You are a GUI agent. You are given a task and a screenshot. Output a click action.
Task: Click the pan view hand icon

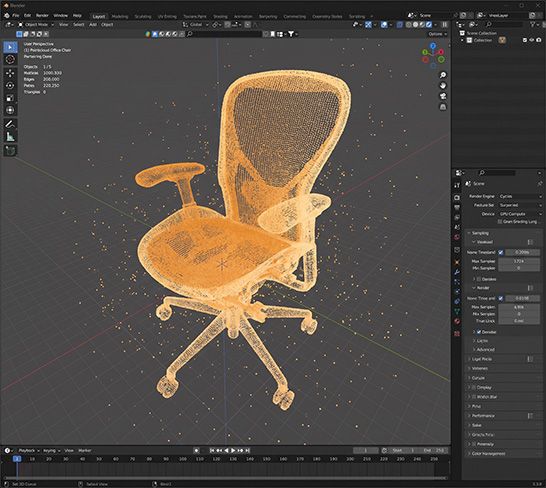443,86
